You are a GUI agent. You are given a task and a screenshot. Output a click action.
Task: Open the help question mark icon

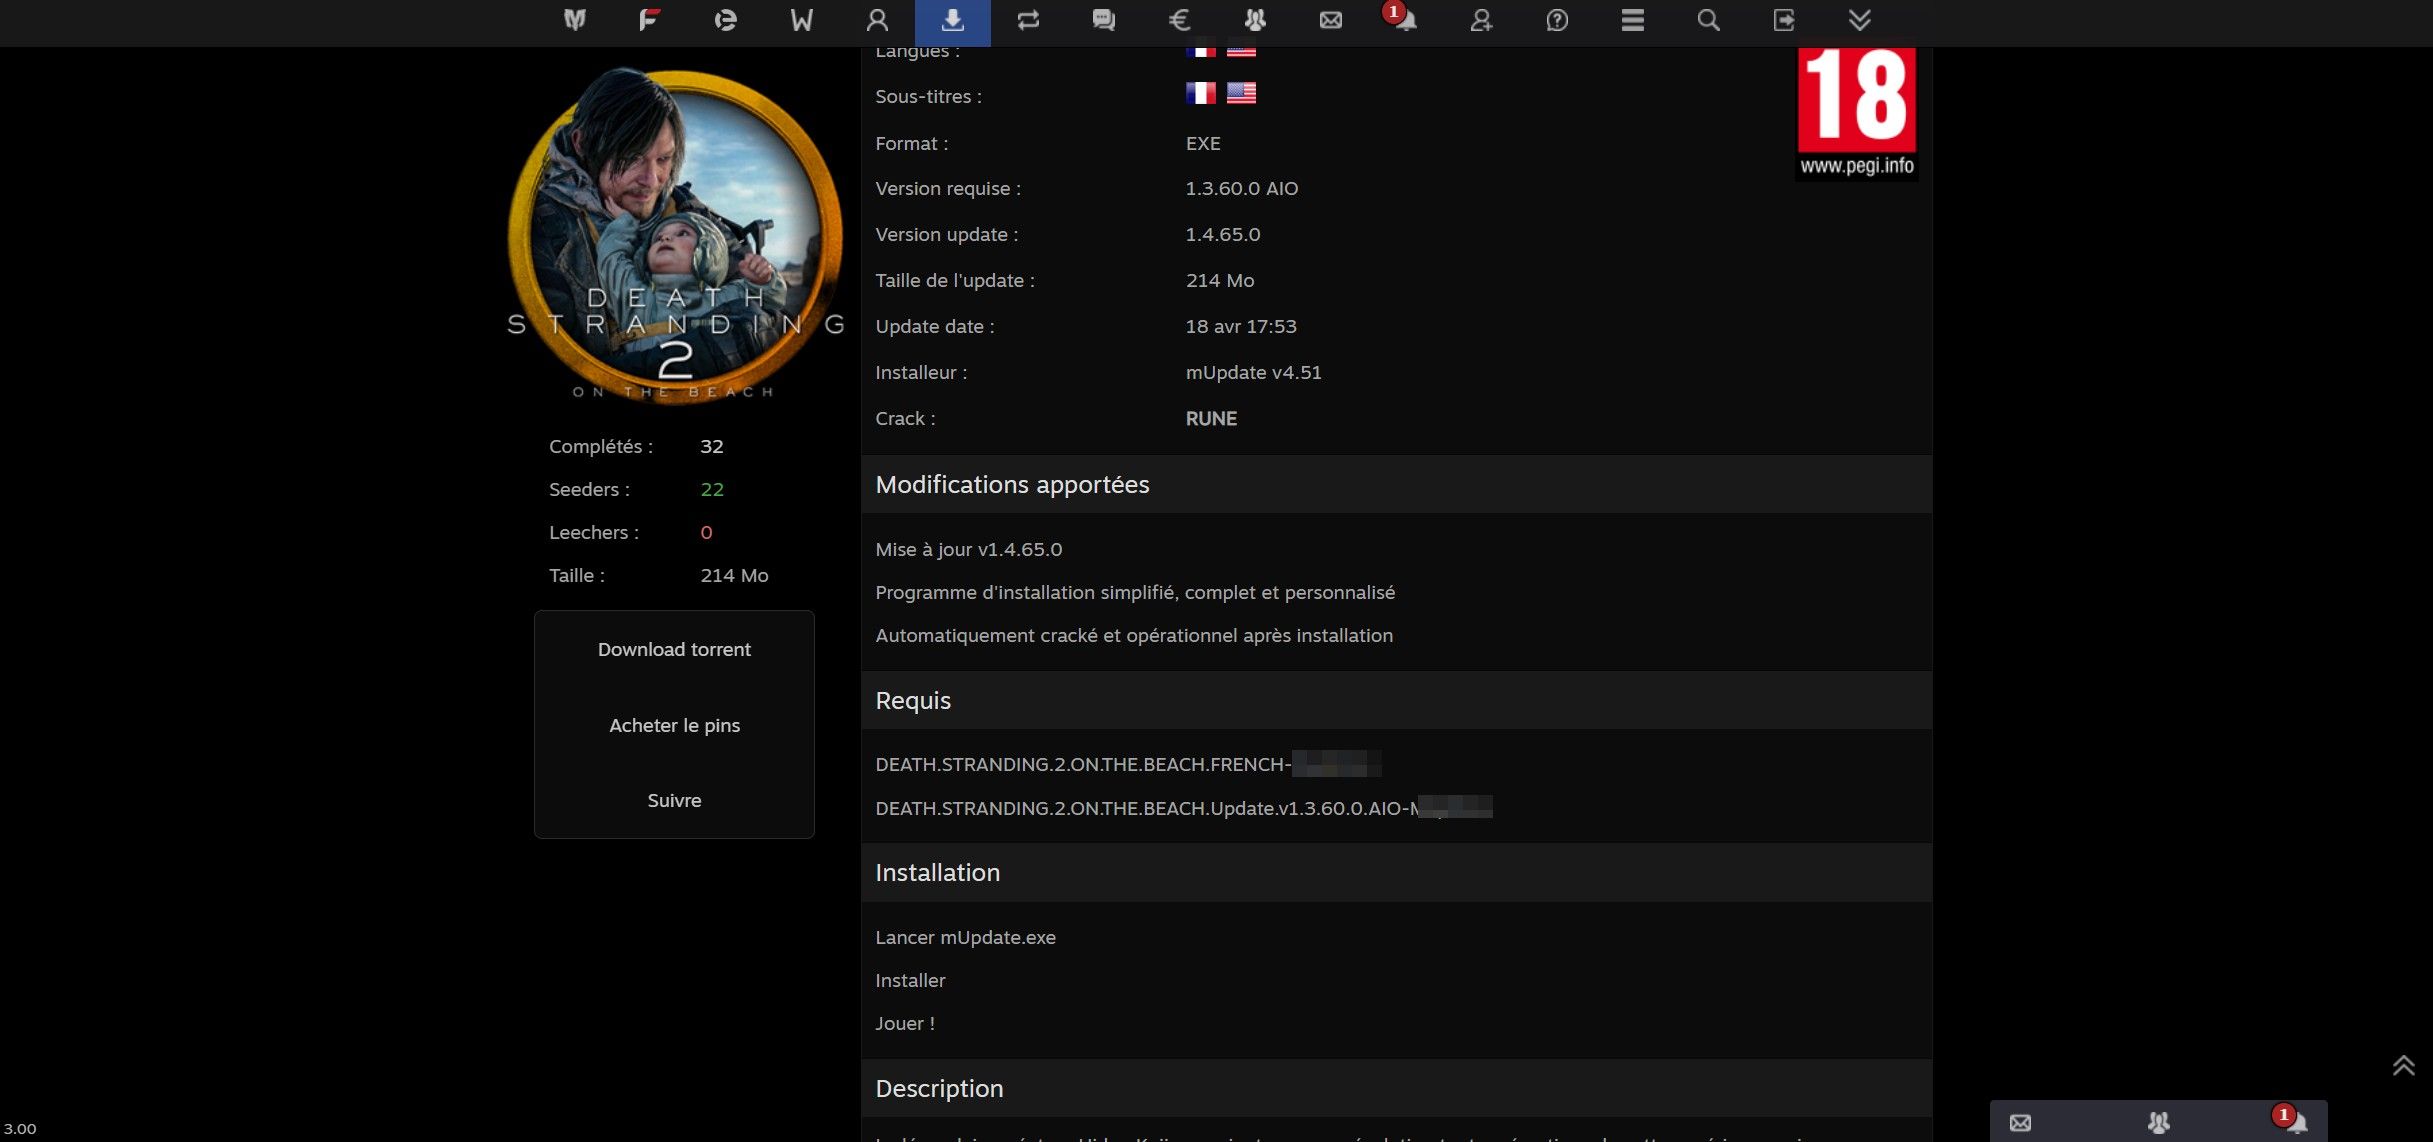coord(1557,20)
